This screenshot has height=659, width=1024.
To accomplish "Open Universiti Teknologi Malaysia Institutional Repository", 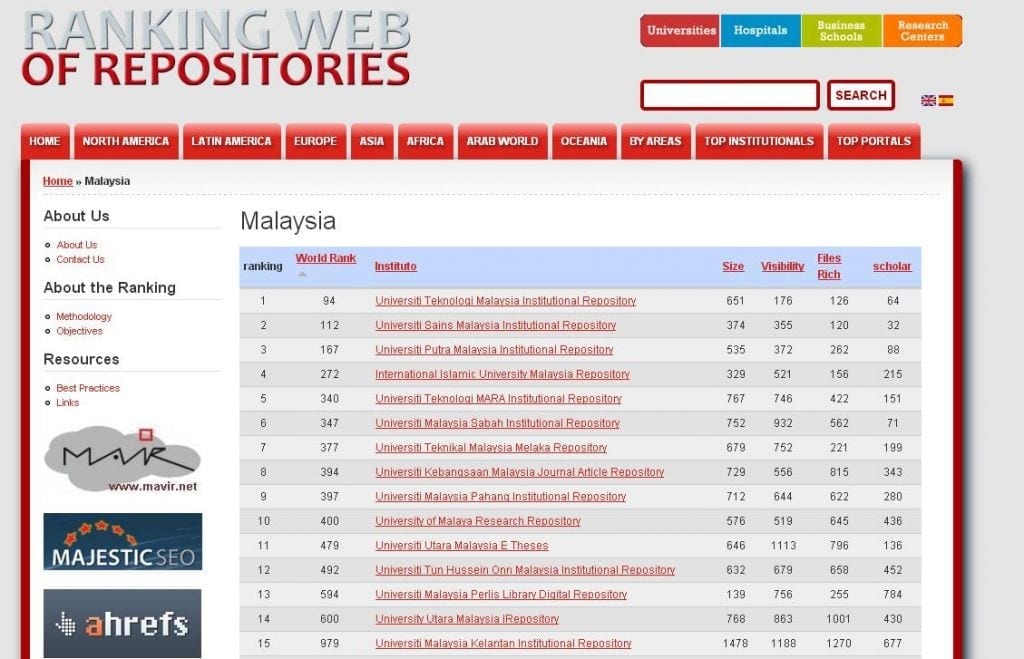I will tap(505, 300).
